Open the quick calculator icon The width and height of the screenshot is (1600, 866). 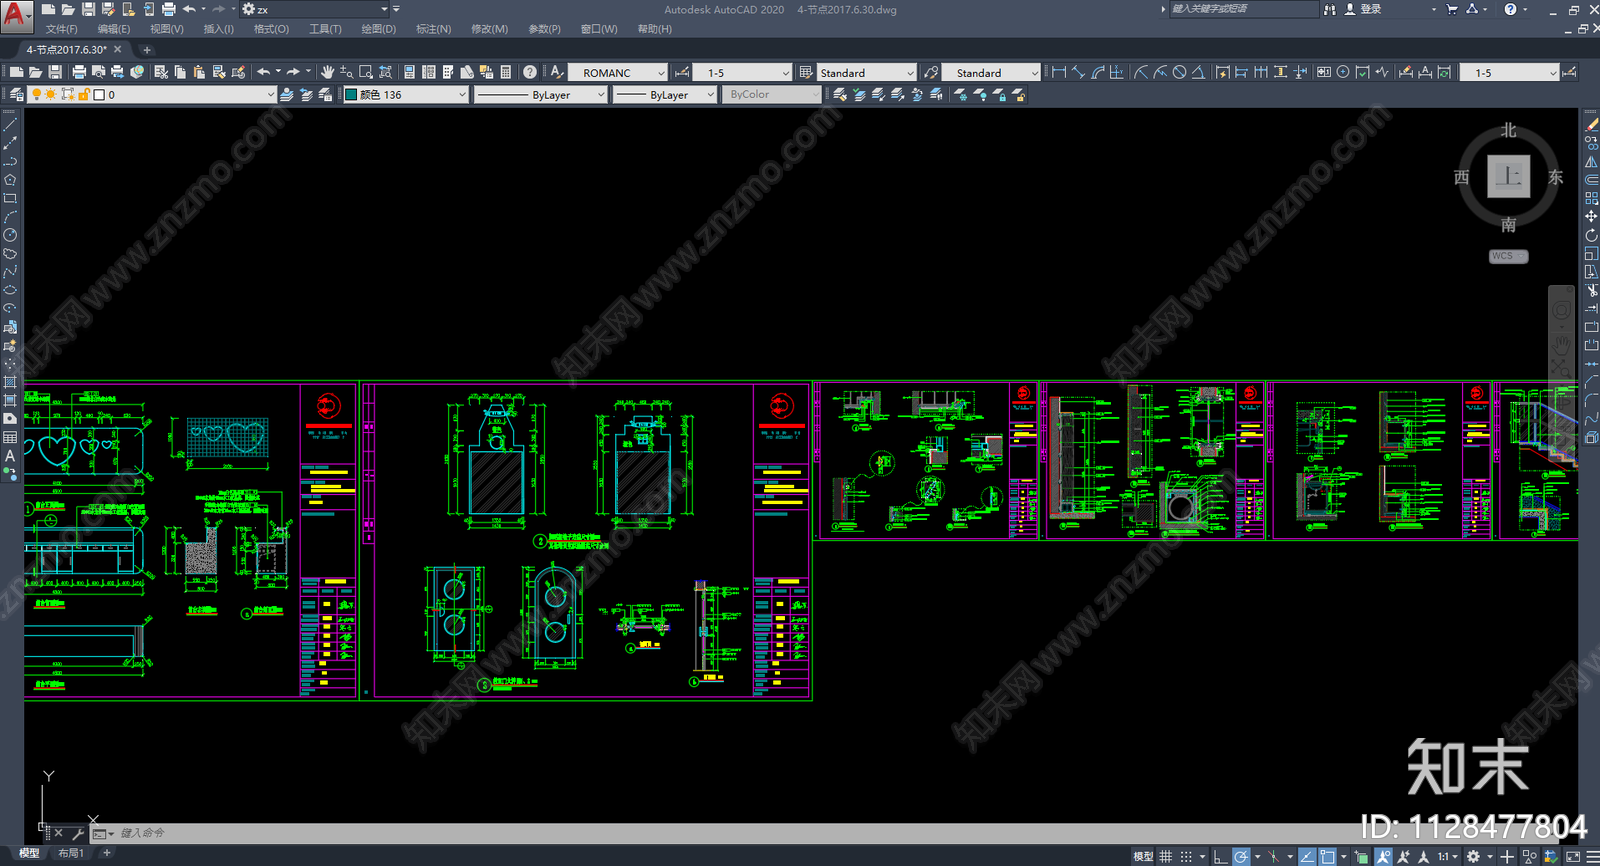pyautogui.click(x=506, y=72)
